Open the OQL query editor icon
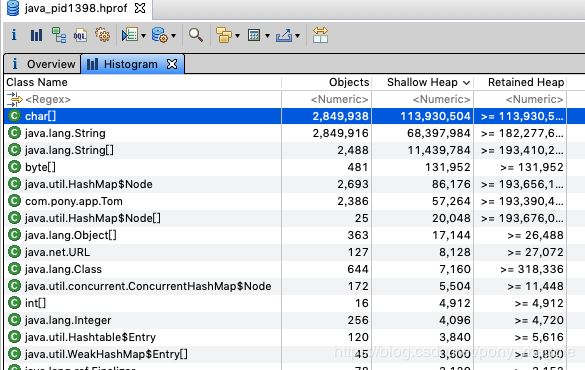This screenshot has height=370, width=585. (80, 35)
